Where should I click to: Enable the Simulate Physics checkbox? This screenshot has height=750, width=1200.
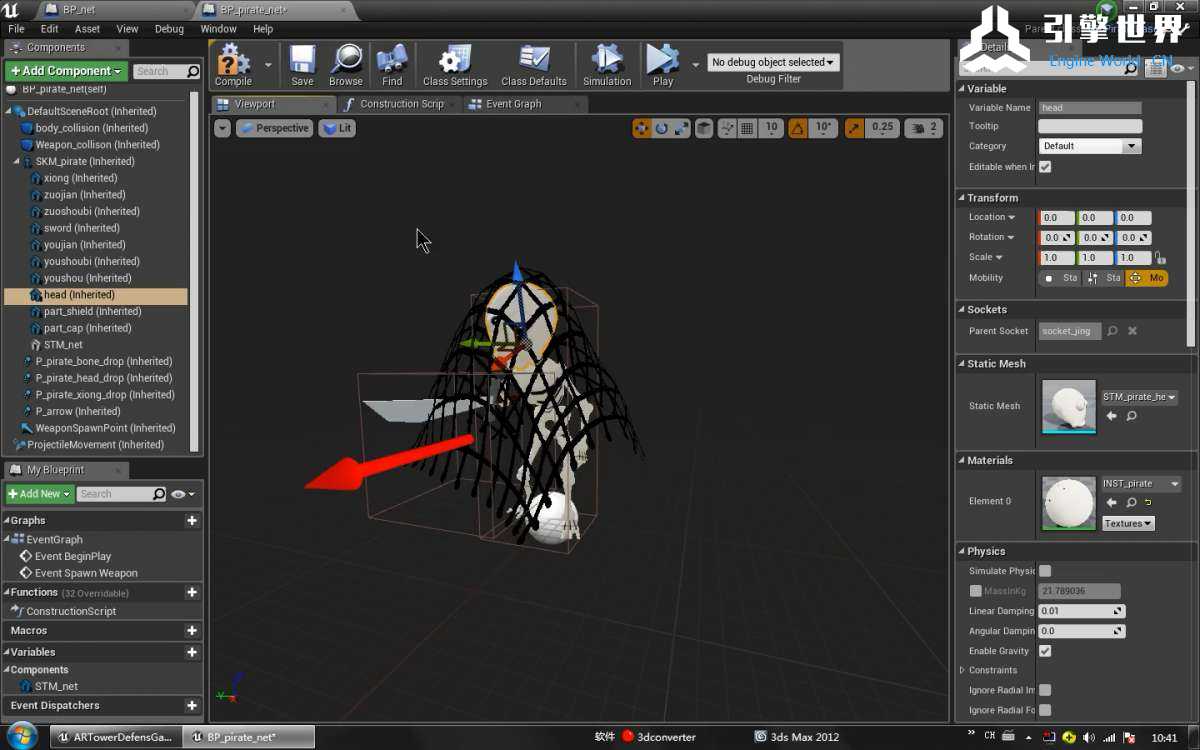click(x=1045, y=571)
